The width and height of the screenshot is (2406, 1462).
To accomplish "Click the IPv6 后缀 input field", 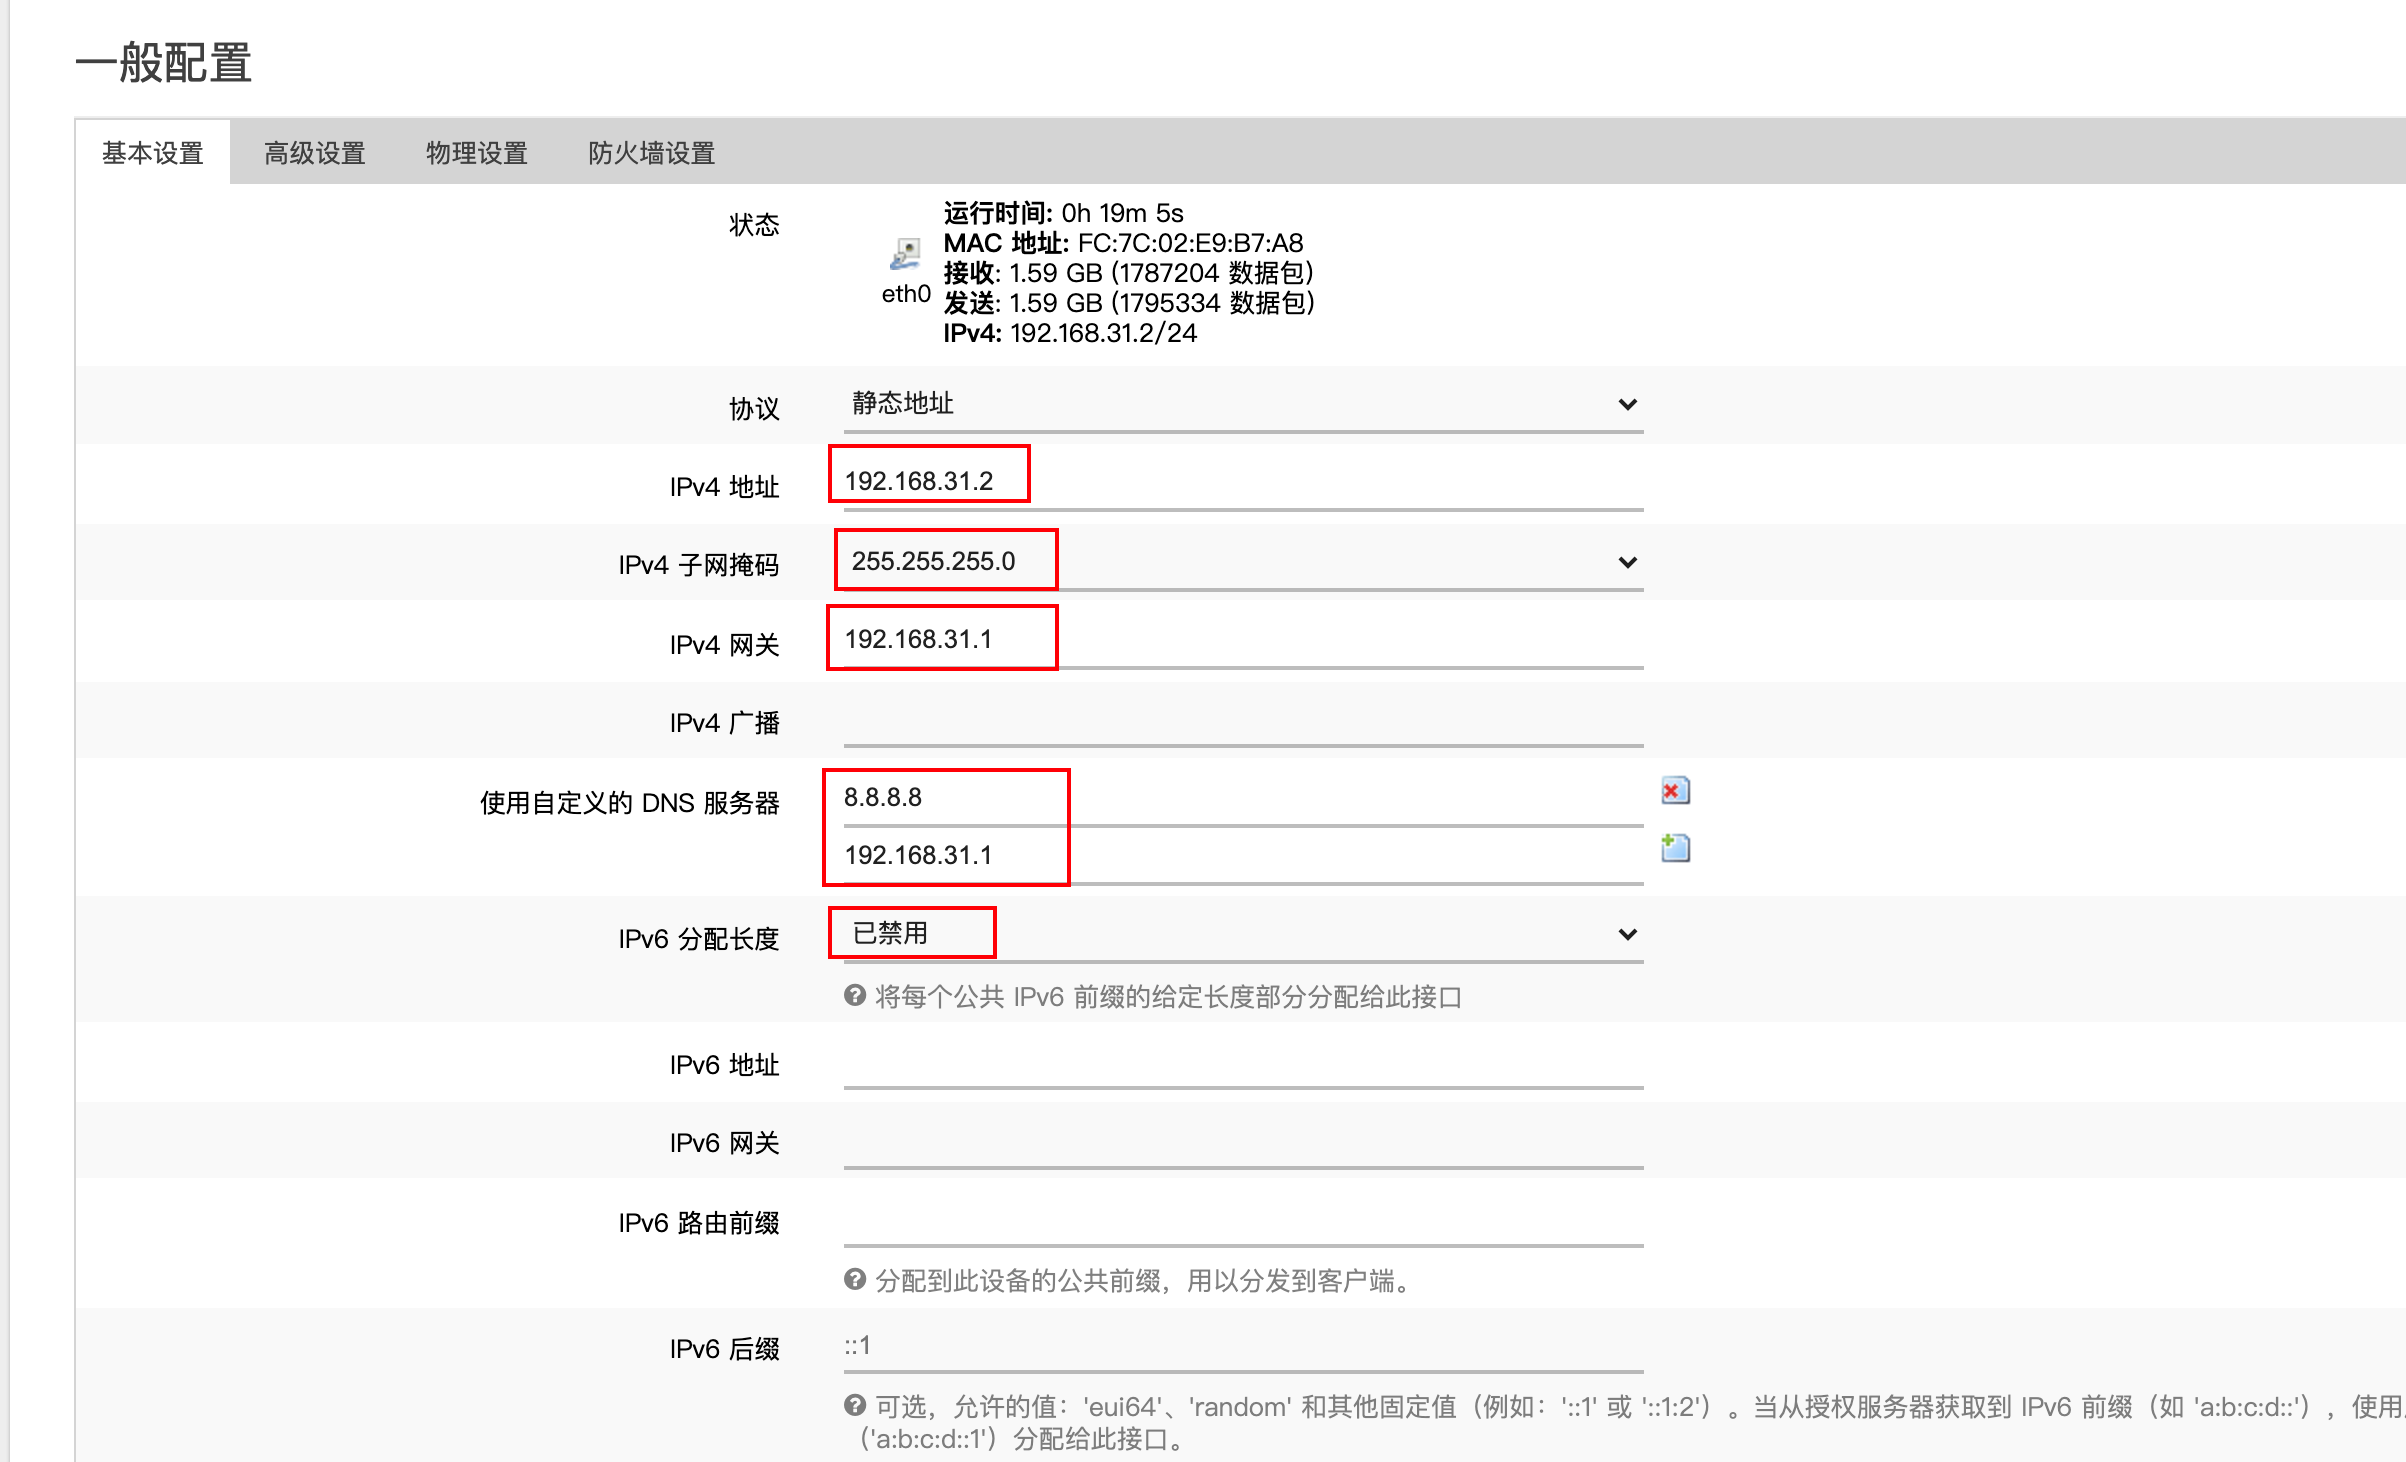I will point(1243,1346).
